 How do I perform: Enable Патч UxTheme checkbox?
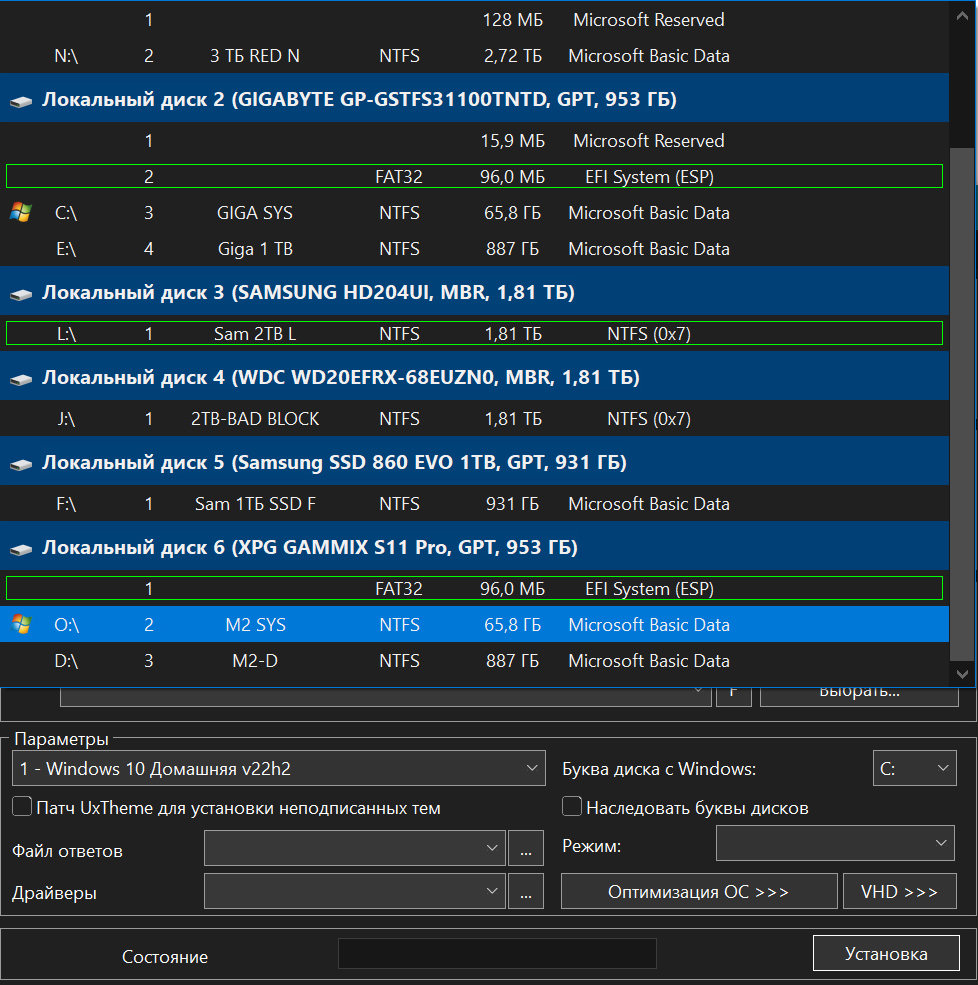click(22, 807)
